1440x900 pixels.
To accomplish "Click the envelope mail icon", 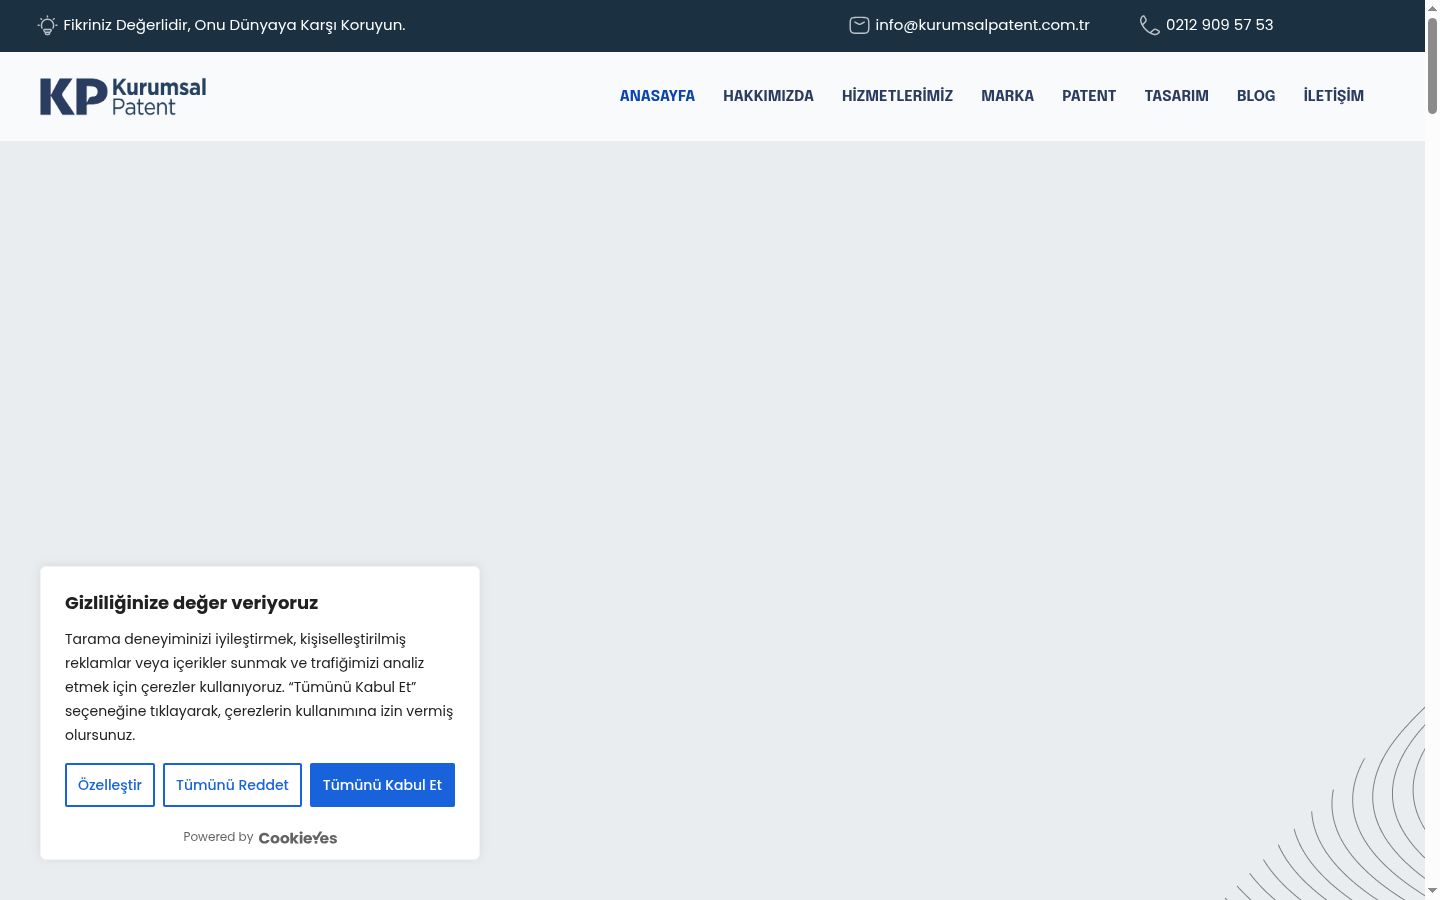I will click(x=859, y=25).
